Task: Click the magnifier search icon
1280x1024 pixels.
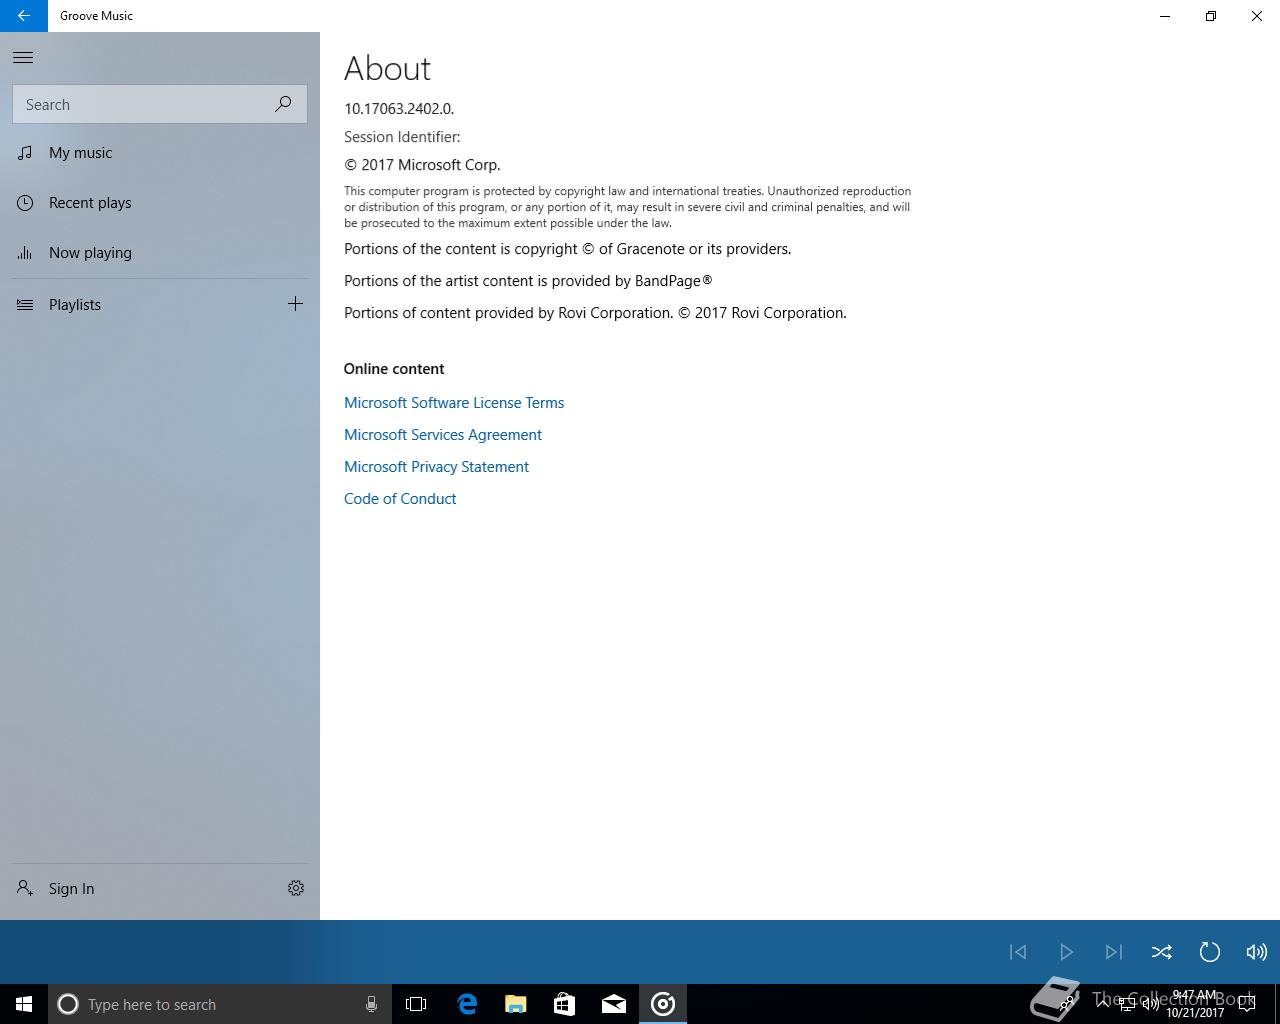Action: click(x=284, y=104)
